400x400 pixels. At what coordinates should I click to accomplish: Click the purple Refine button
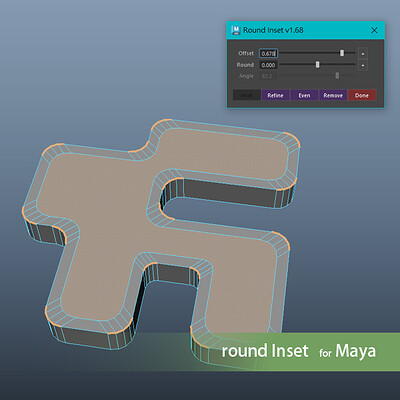pyautogui.click(x=275, y=95)
